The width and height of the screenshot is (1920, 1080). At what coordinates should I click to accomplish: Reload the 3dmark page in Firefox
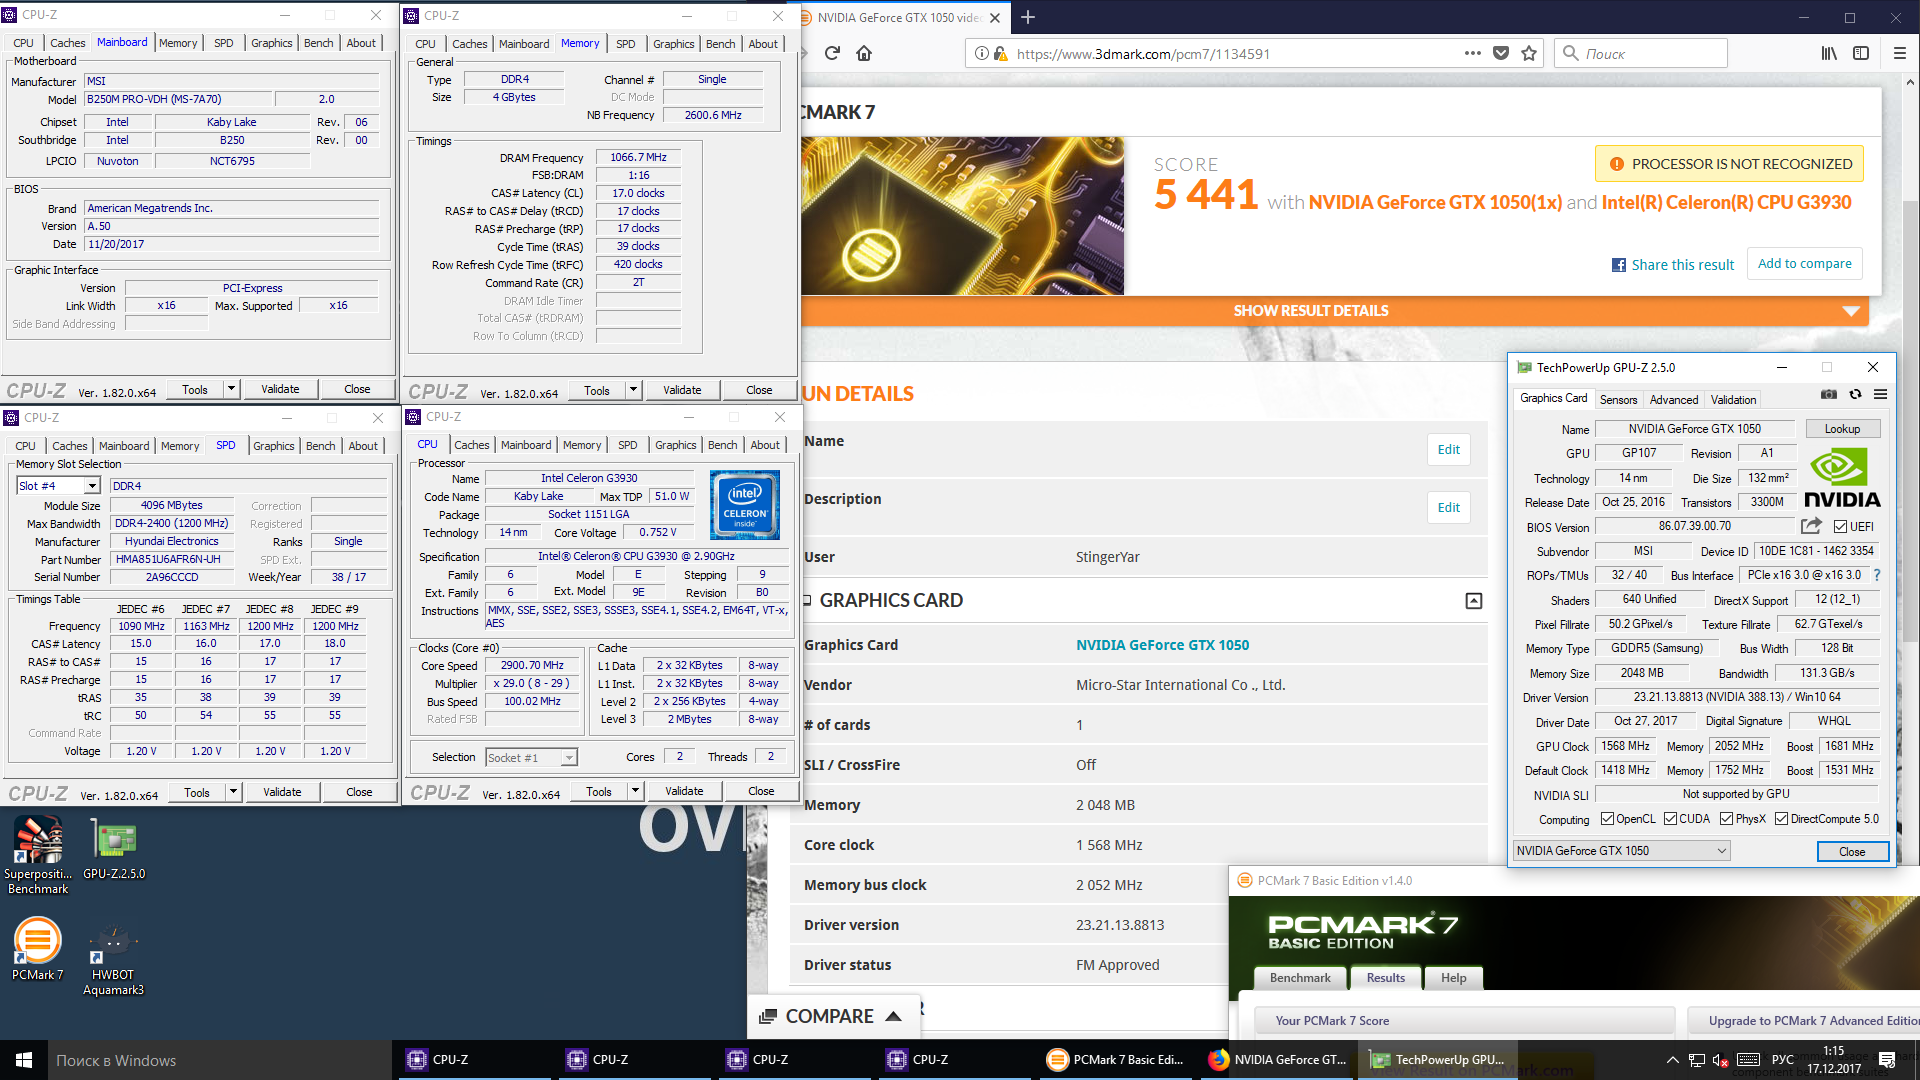pos(832,53)
